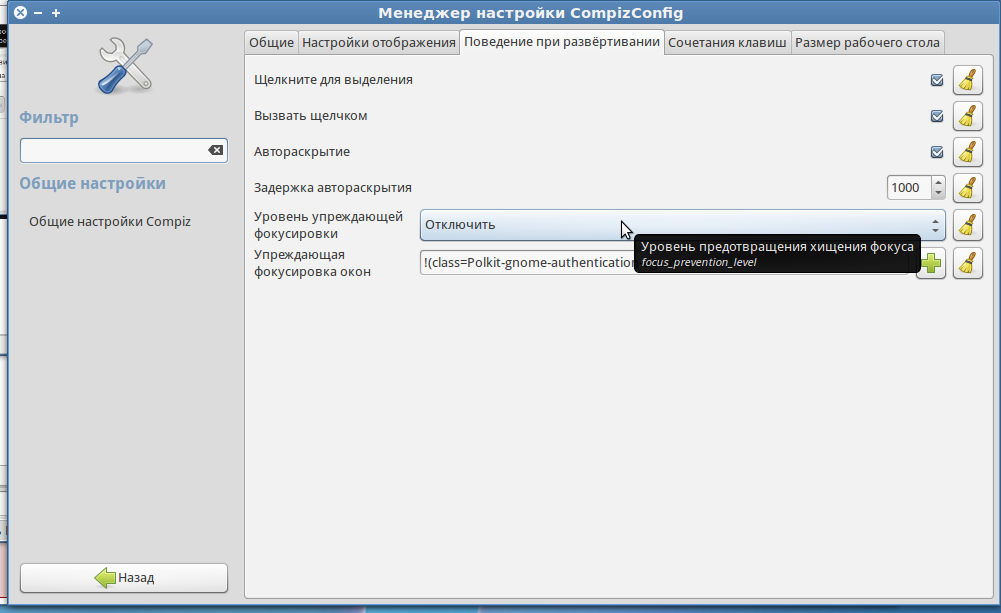Decrease Задержка автораскрытия with down arrow

point(938,193)
